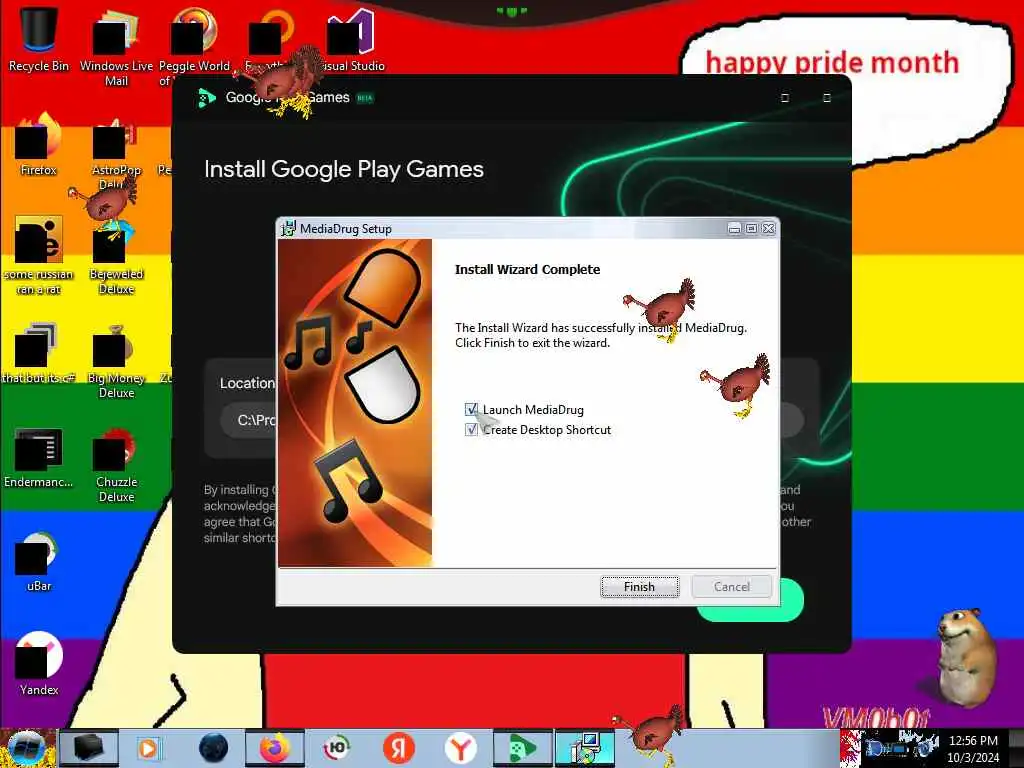Open the Yandex desktop icon
The image size is (1024, 768).
(39, 664)
